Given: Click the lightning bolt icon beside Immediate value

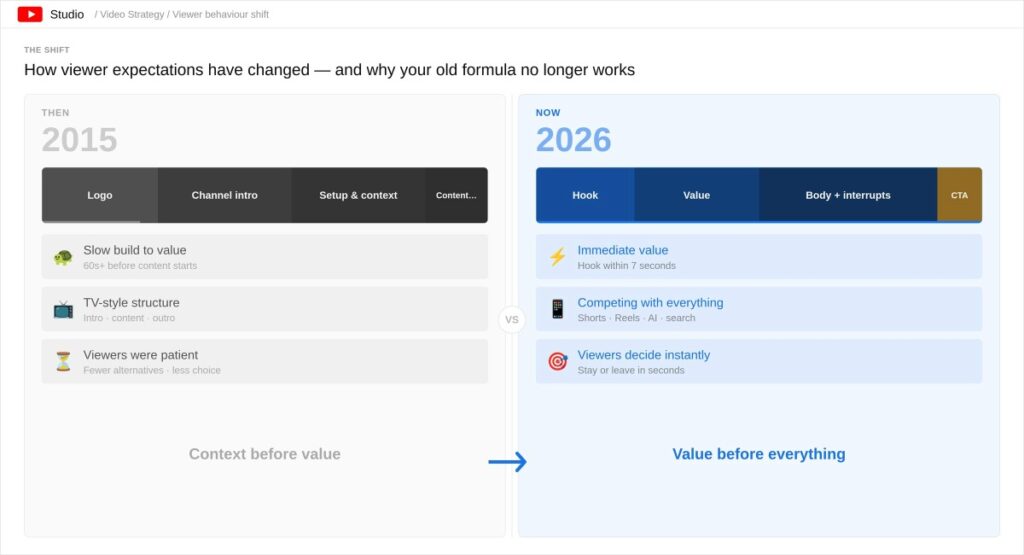Looking at the screenshot, I should click(558, 257).
